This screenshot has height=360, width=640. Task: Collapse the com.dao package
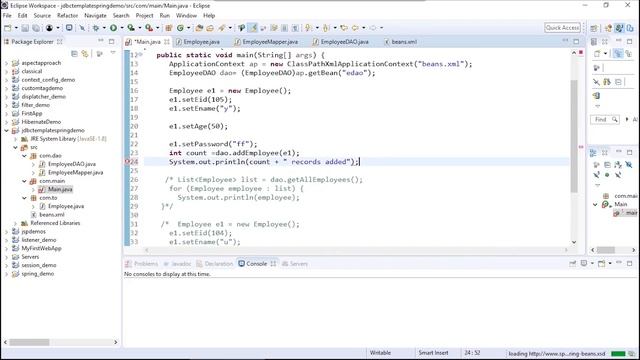click(x=24, y=156)
